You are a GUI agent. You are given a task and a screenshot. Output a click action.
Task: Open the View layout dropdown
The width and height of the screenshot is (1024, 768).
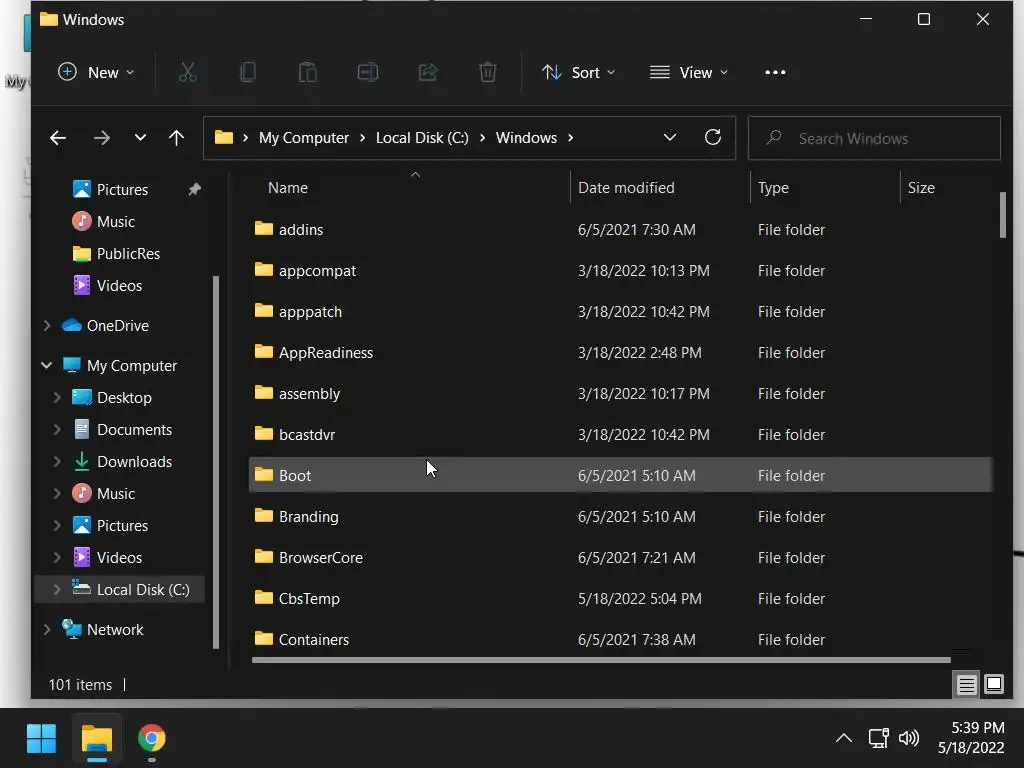[688, 72]
